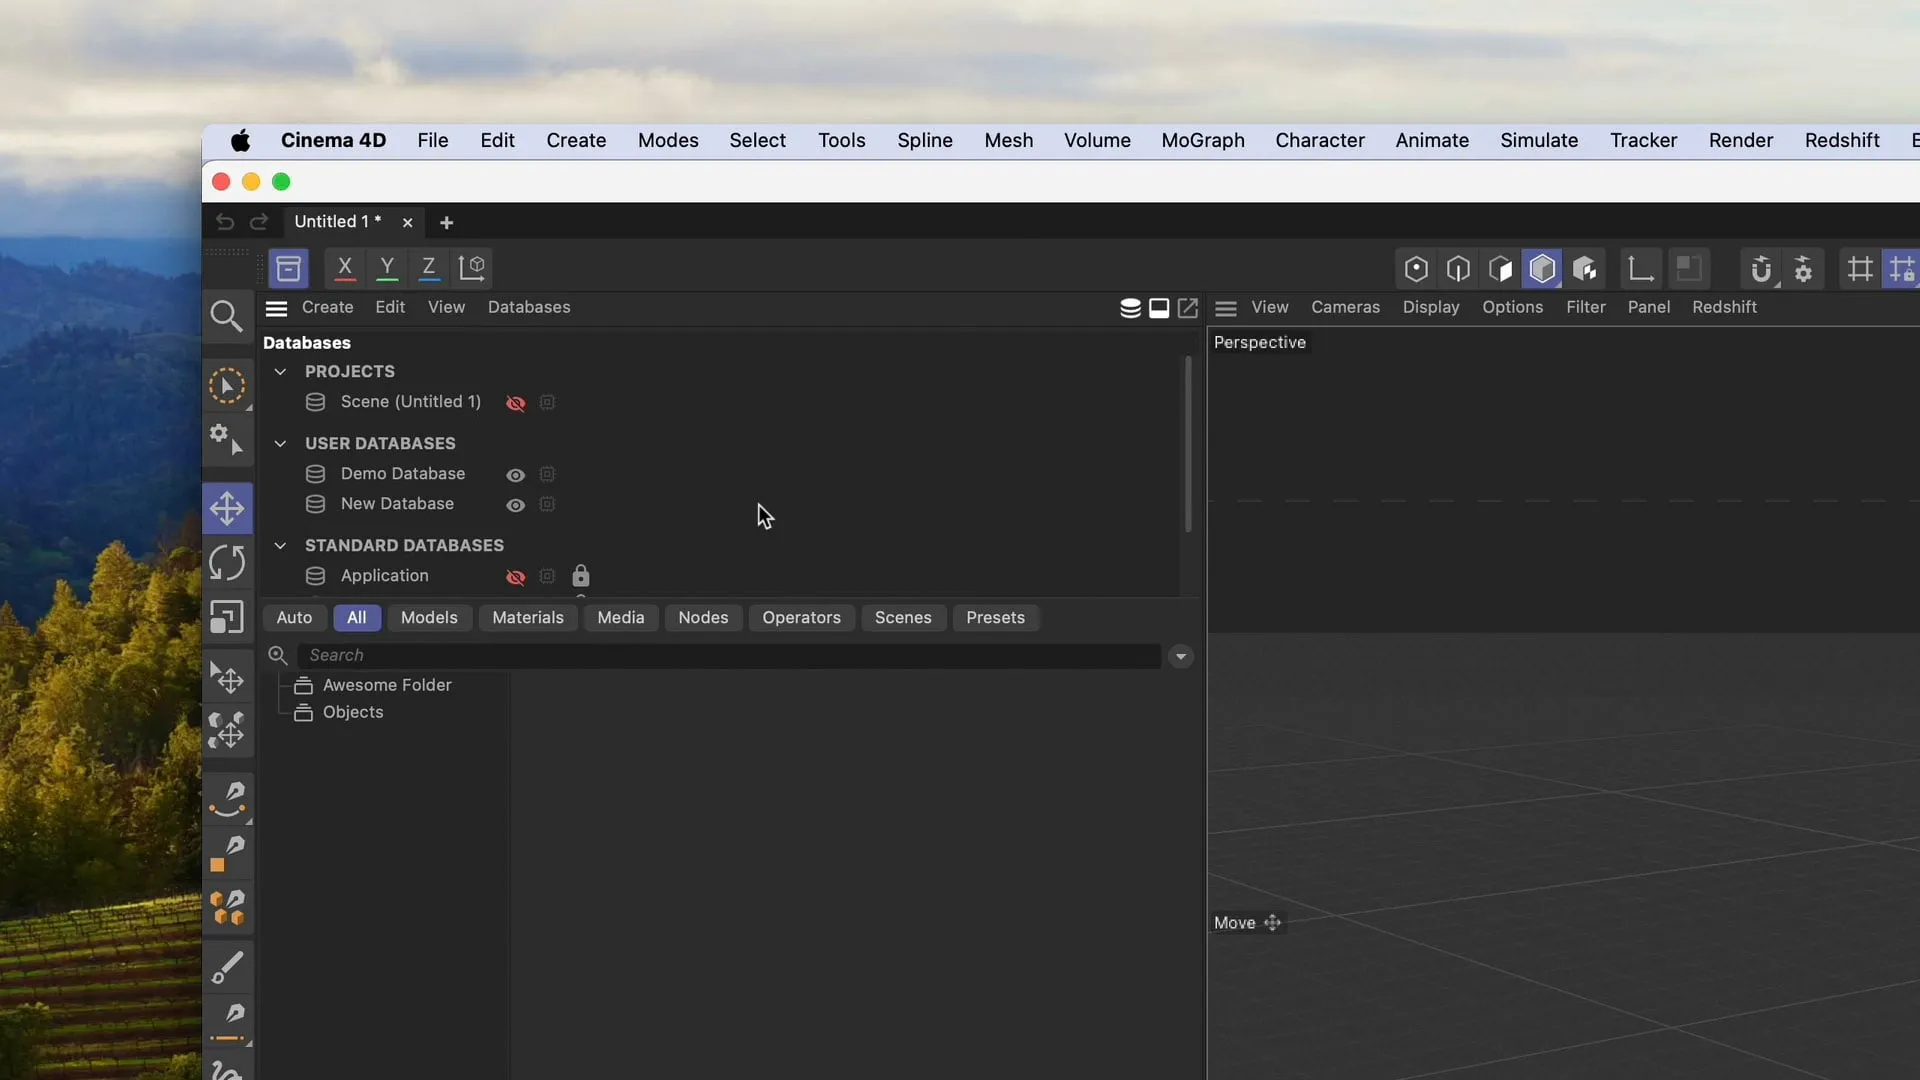Switch to Edges mode

tap(1458, 268)
